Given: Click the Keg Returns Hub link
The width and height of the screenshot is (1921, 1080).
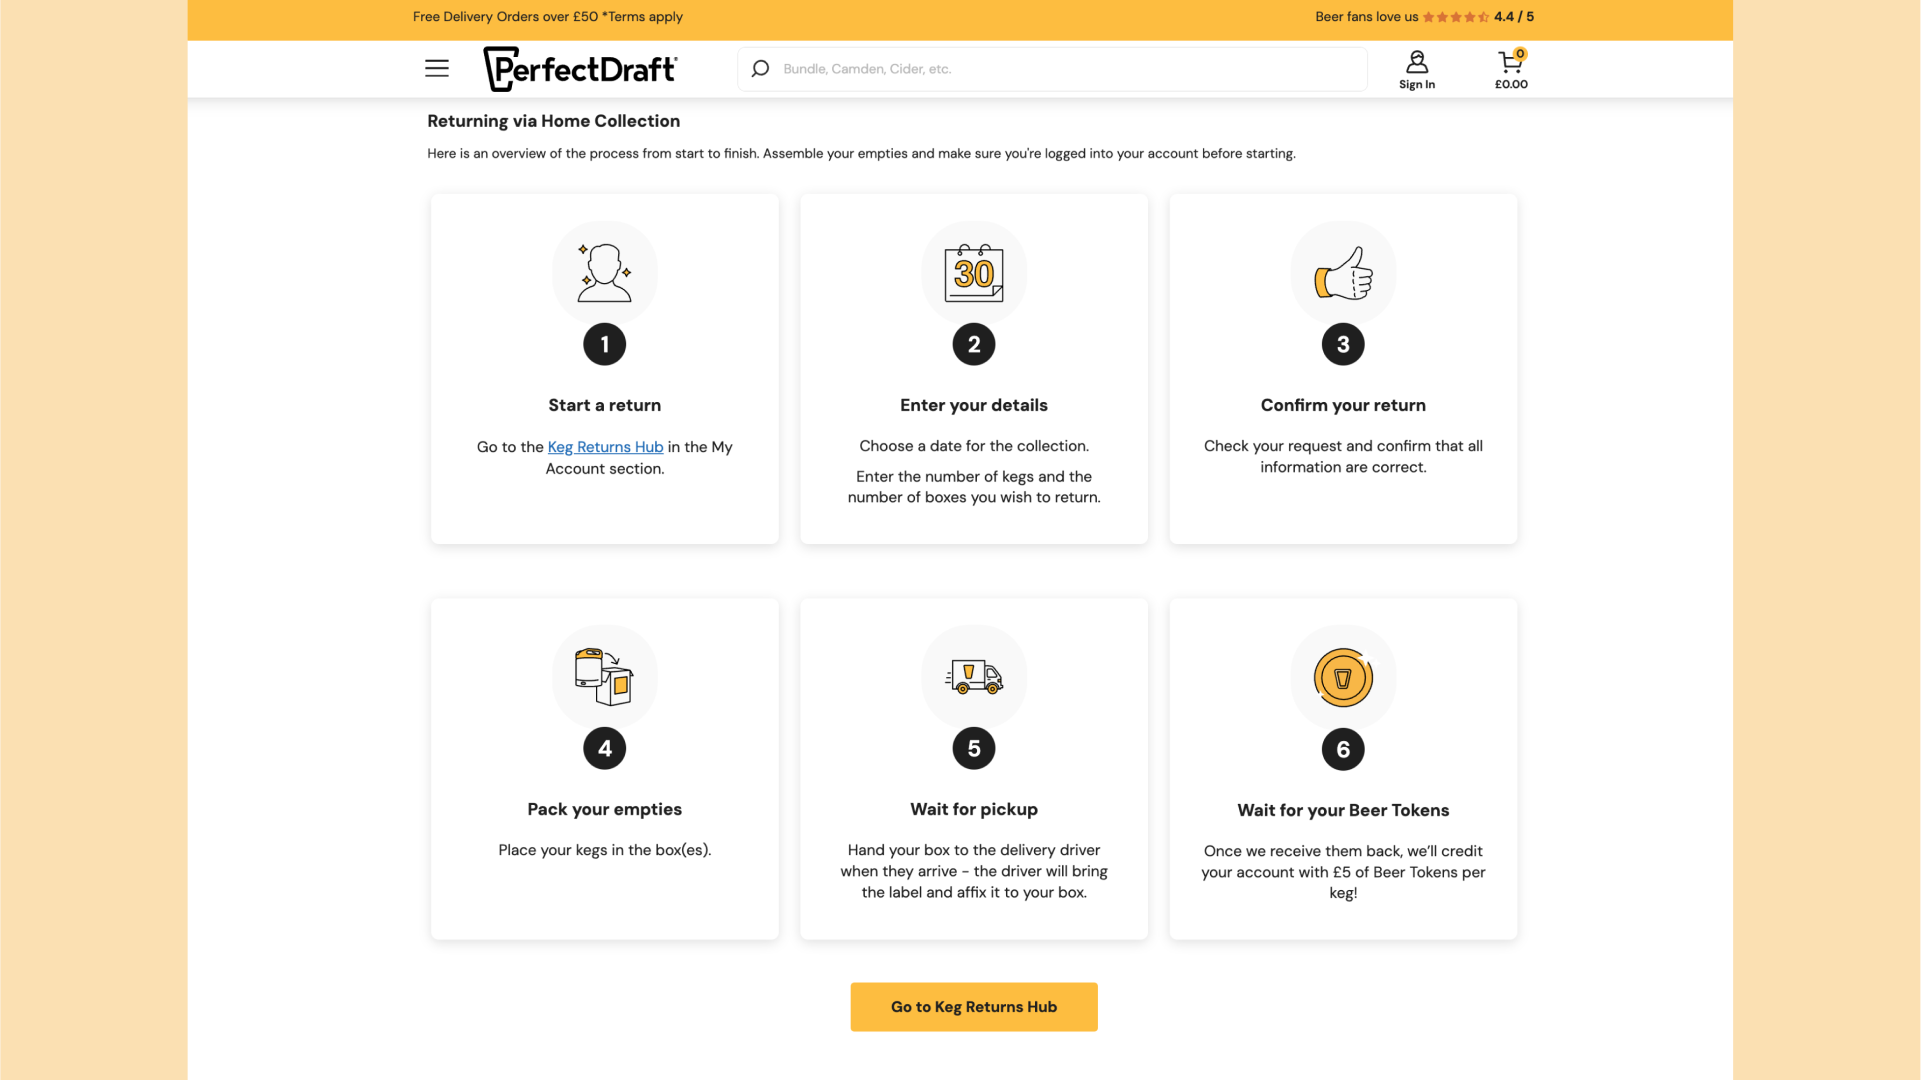Looking at the screenshot, I should click(x=606, y=446).
